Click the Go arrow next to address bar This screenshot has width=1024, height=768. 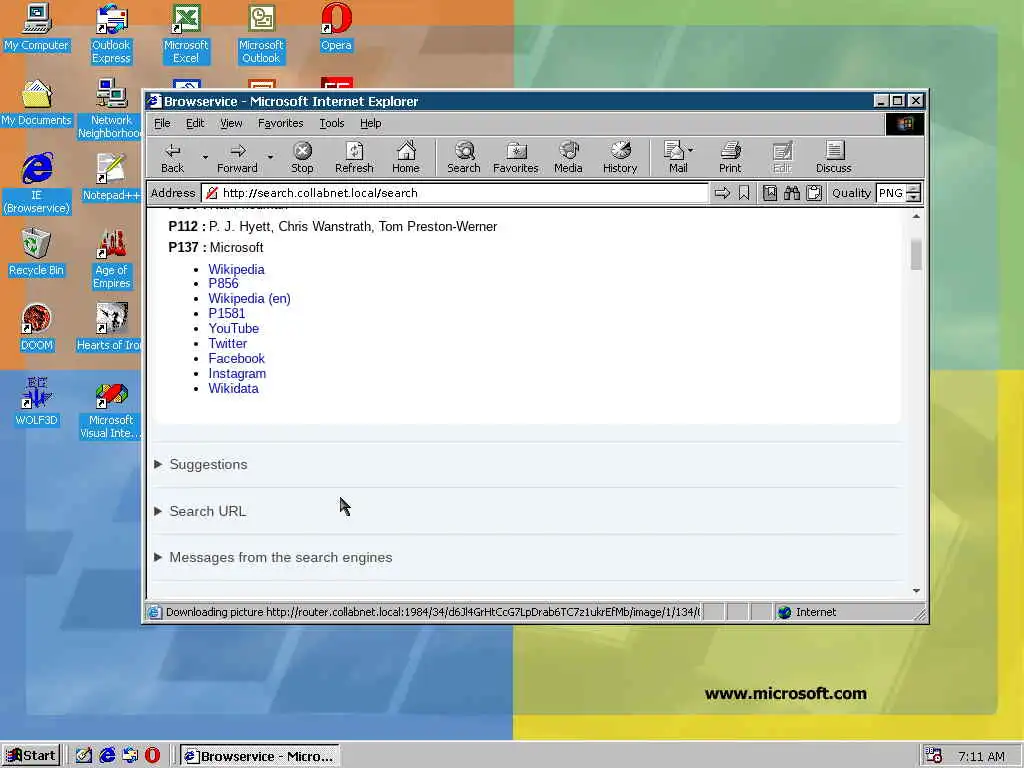tap(722, 193)
